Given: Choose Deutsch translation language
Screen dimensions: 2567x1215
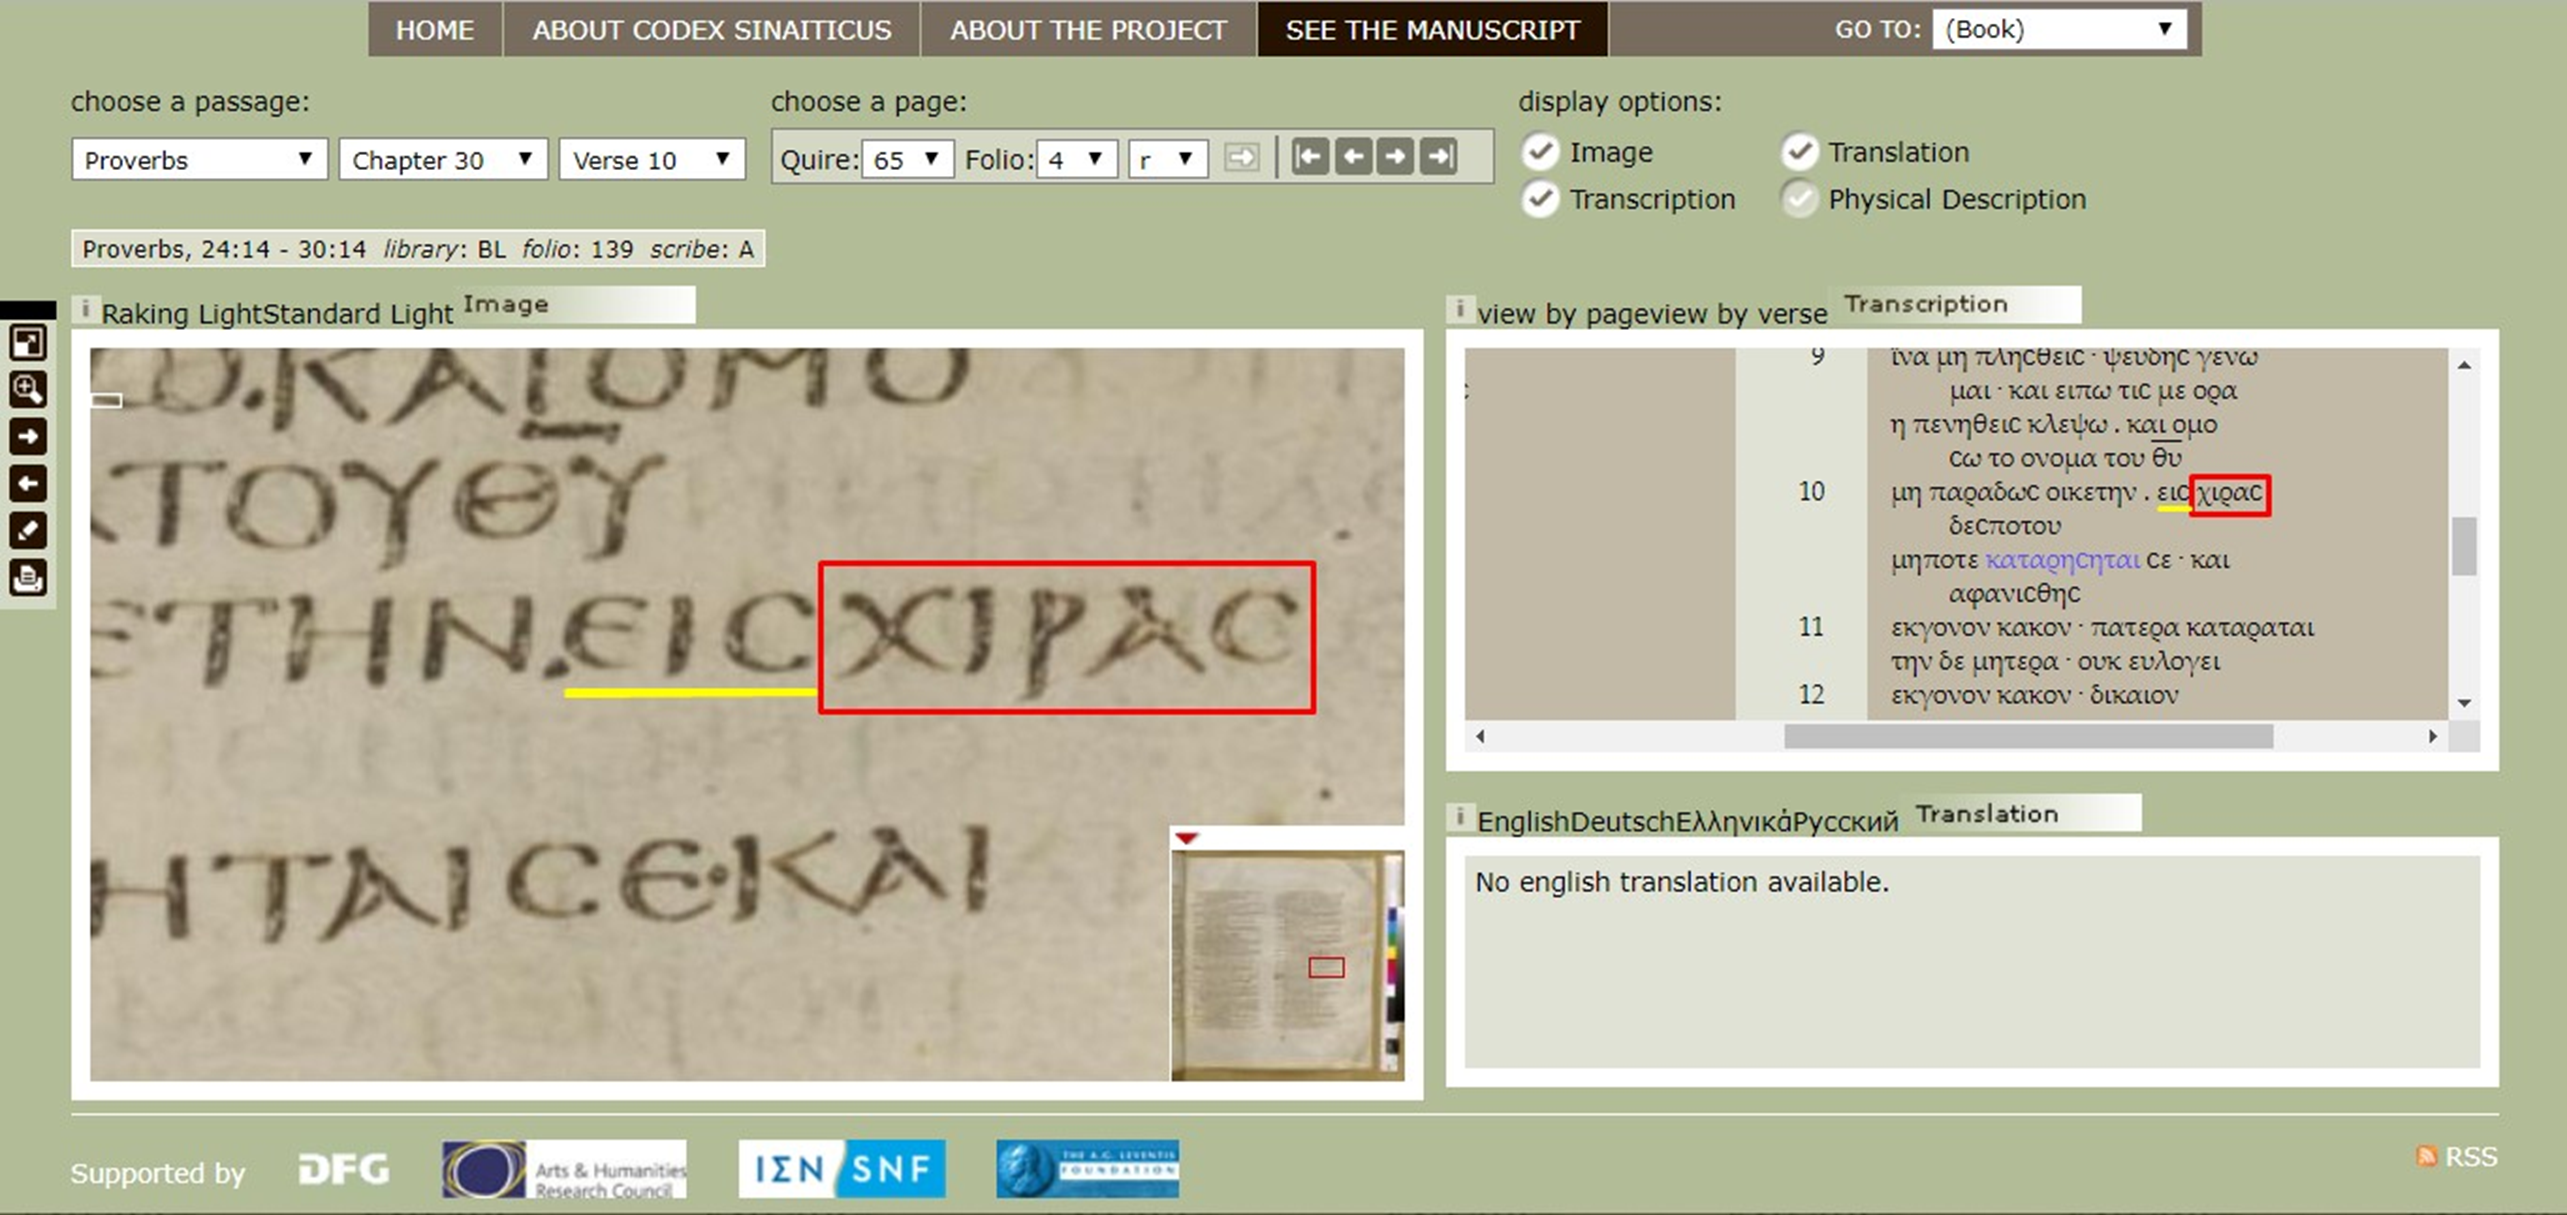Looking at the screenshot, I should [x=1622, y=822].
